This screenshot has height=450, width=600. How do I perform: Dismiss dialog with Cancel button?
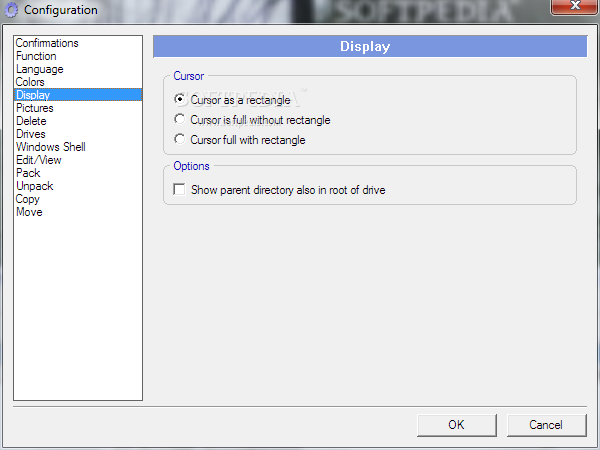[546, 425]
